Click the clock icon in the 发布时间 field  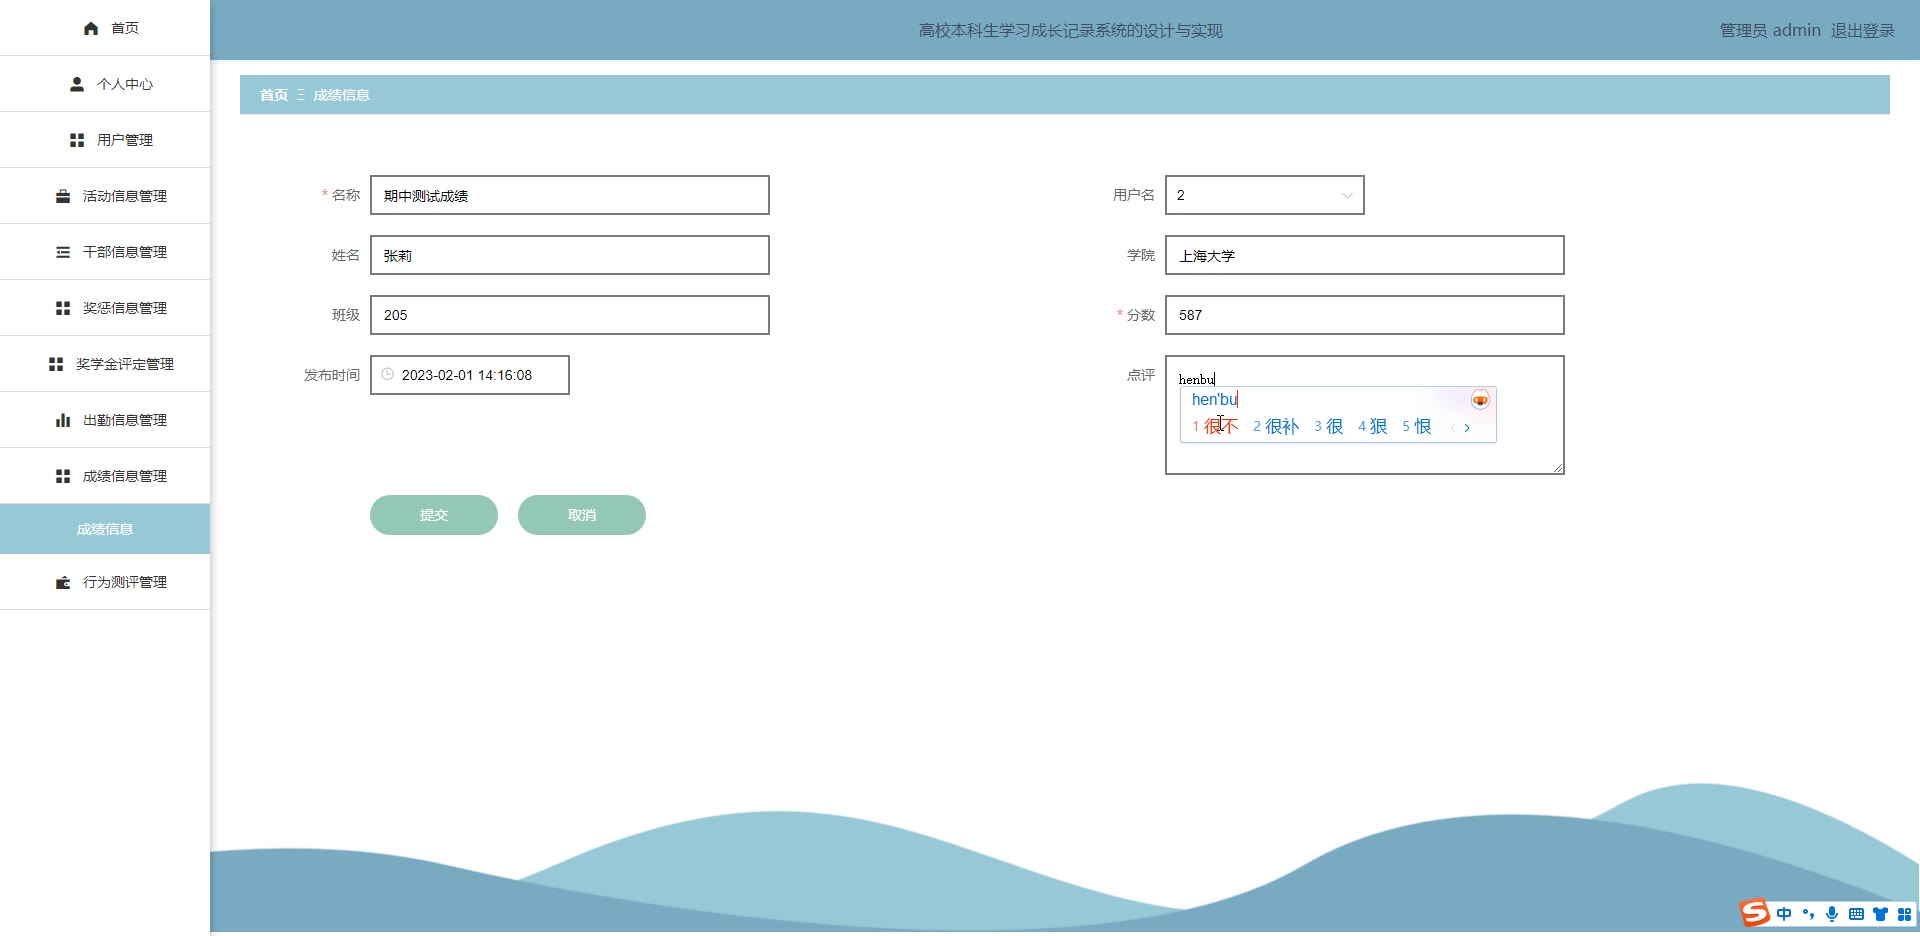[388, 374]
